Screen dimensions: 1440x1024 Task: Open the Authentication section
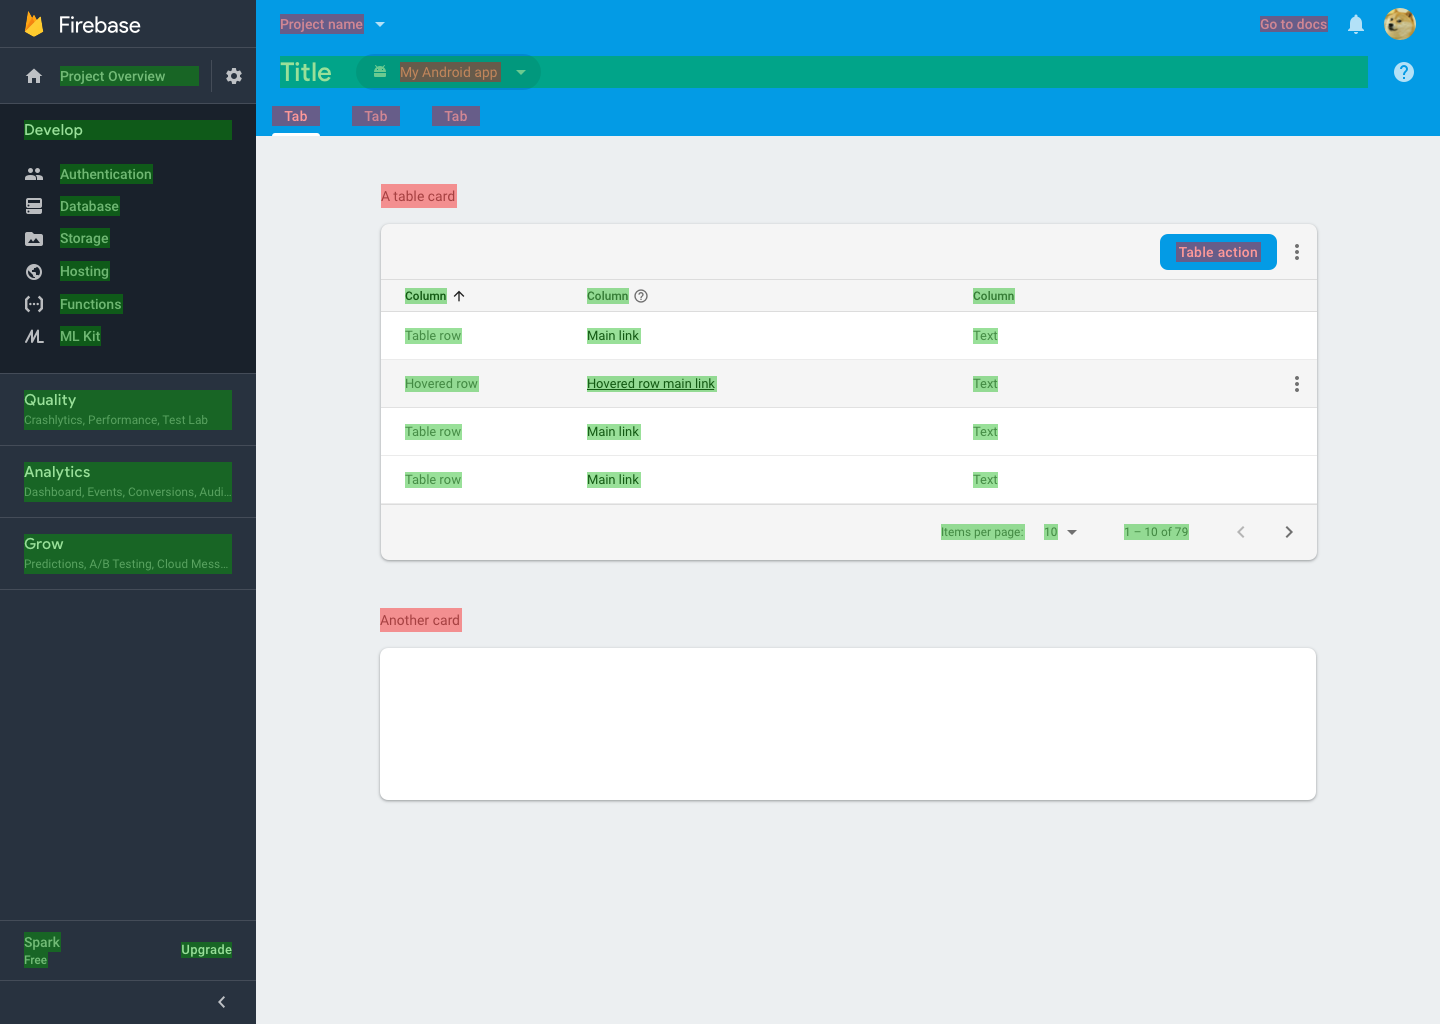click(x=105, y=174)
